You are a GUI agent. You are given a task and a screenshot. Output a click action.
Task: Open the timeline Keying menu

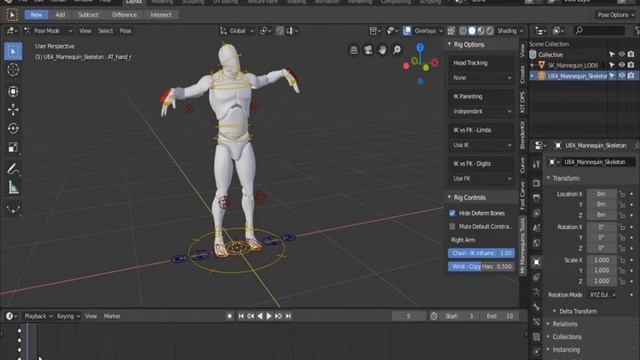(x=68, y=316)
